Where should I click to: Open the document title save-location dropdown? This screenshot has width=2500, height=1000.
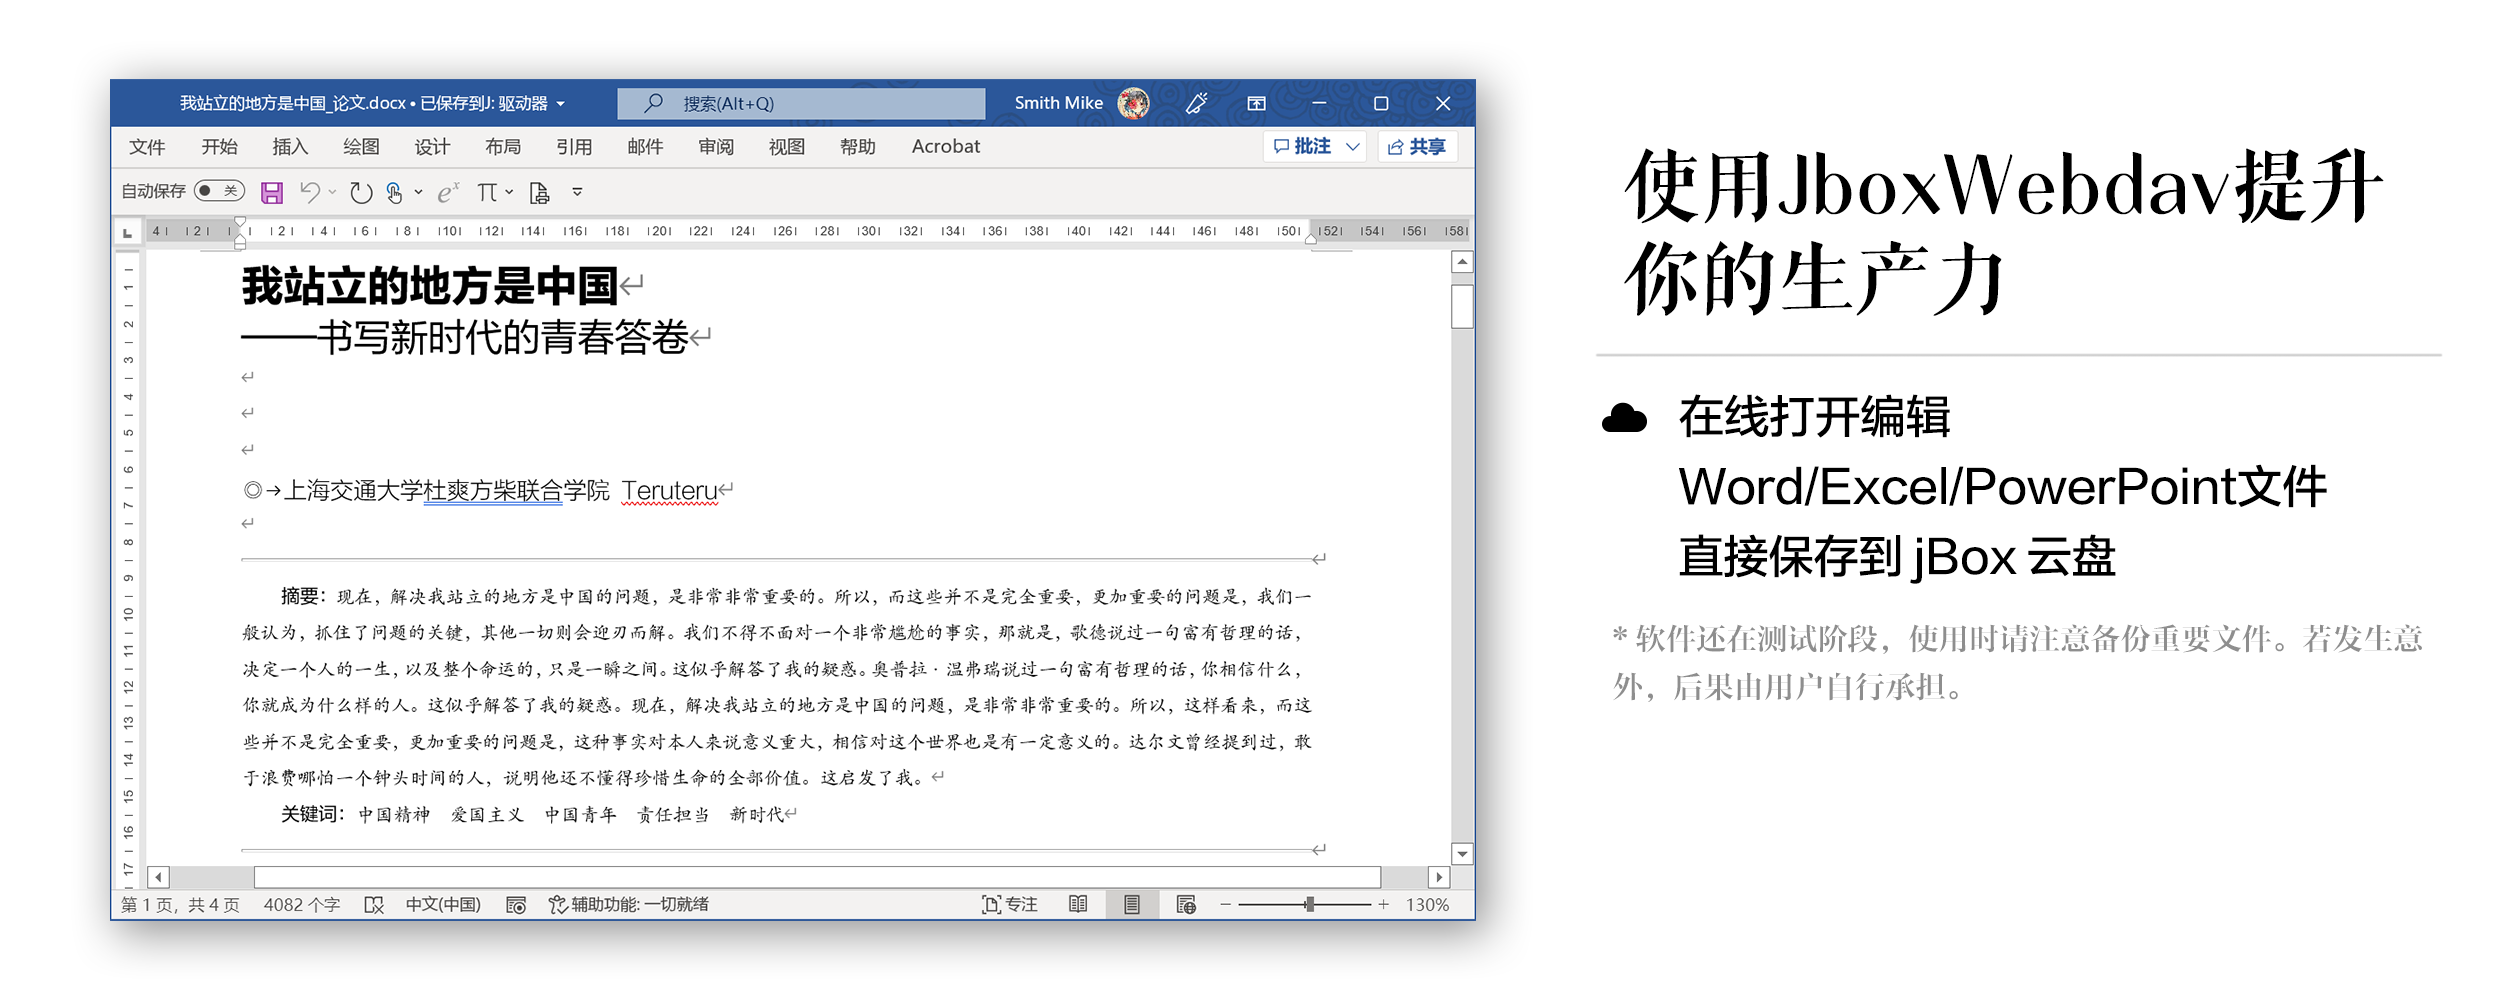point(561,103)
